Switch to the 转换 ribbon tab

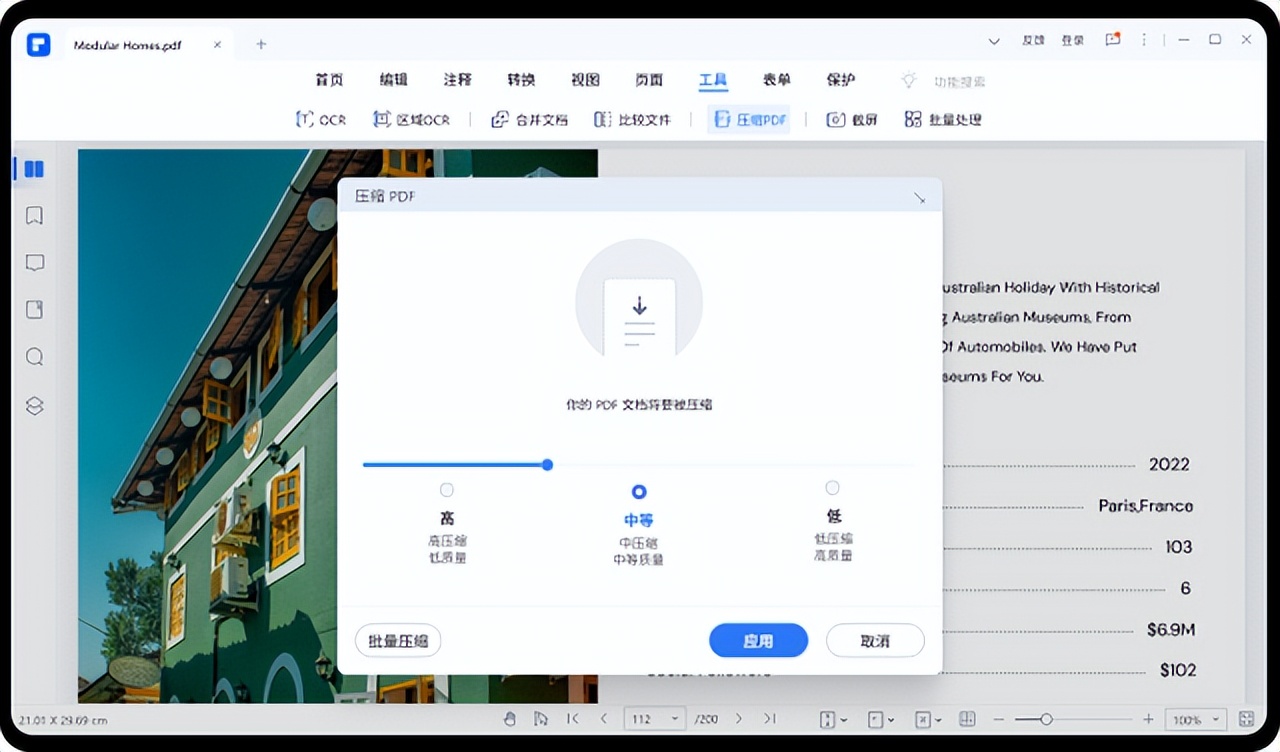tap(521, 80)
